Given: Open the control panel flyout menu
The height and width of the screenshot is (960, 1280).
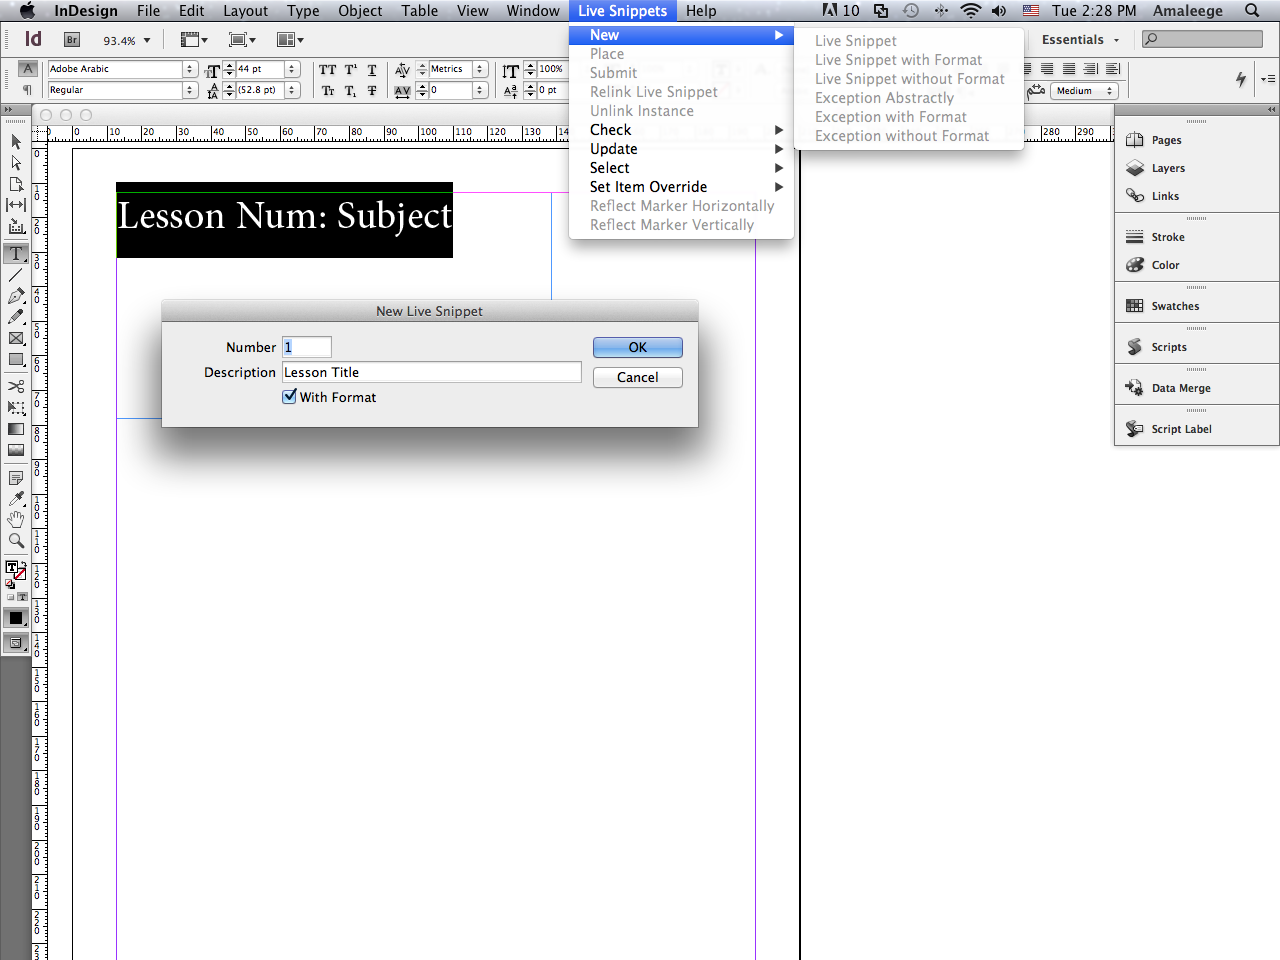Looking at the screenshot, I should 1268,79.
